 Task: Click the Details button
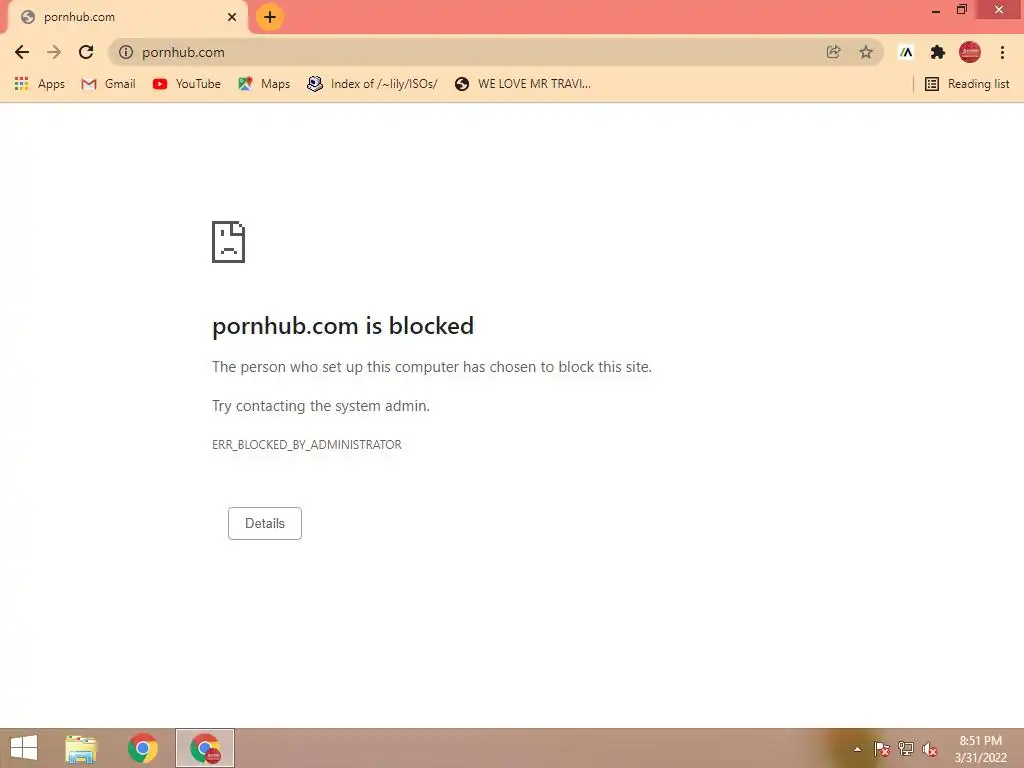click(264, 523)
